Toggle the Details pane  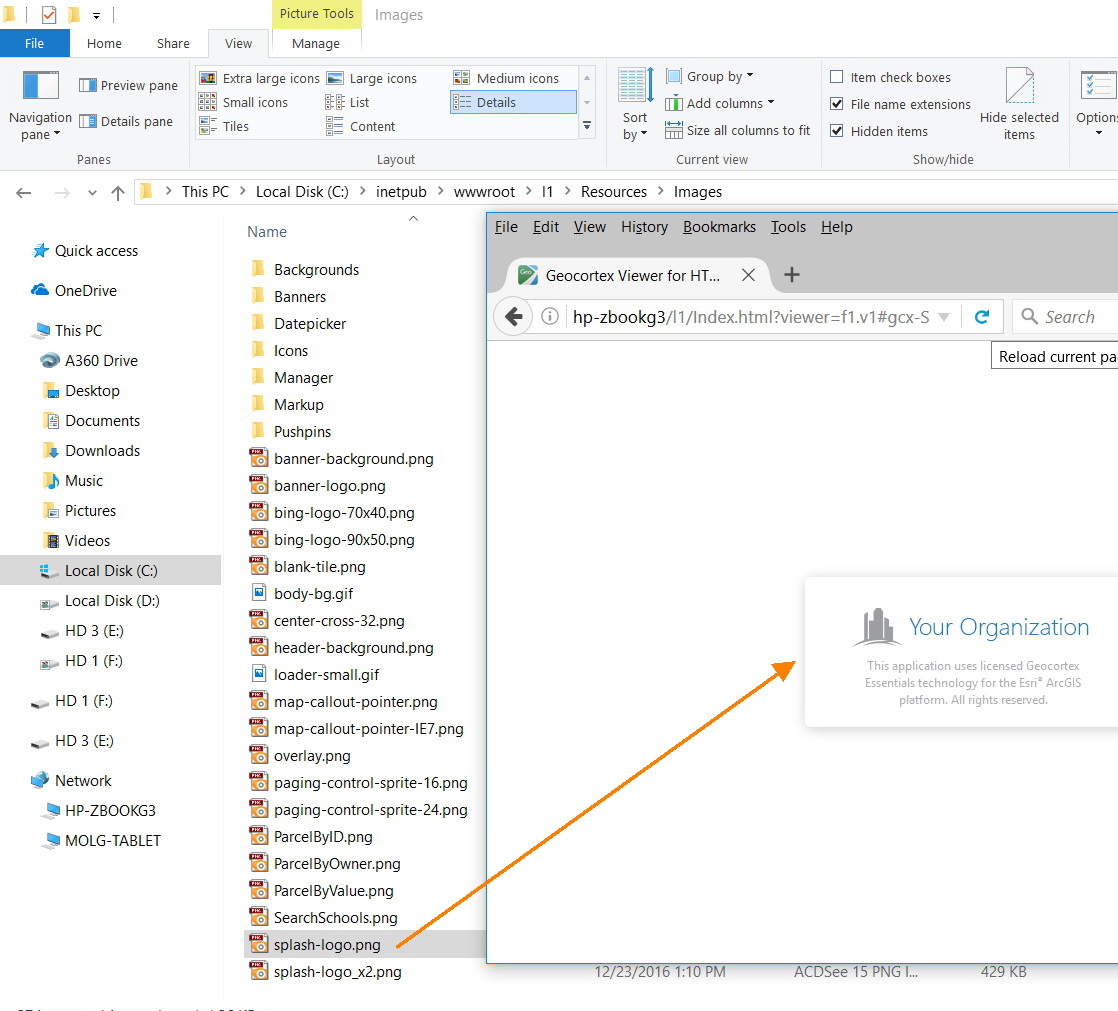click(x=125, y=121)
